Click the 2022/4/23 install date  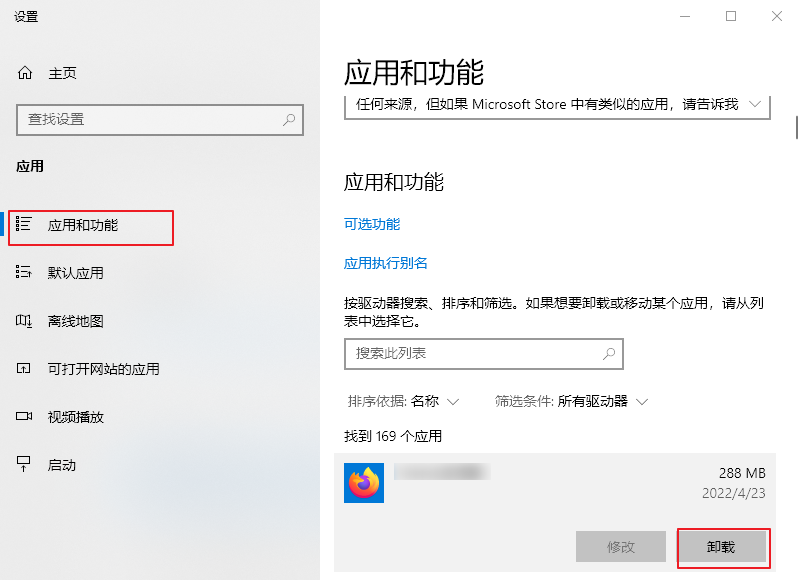click(734, 493)
